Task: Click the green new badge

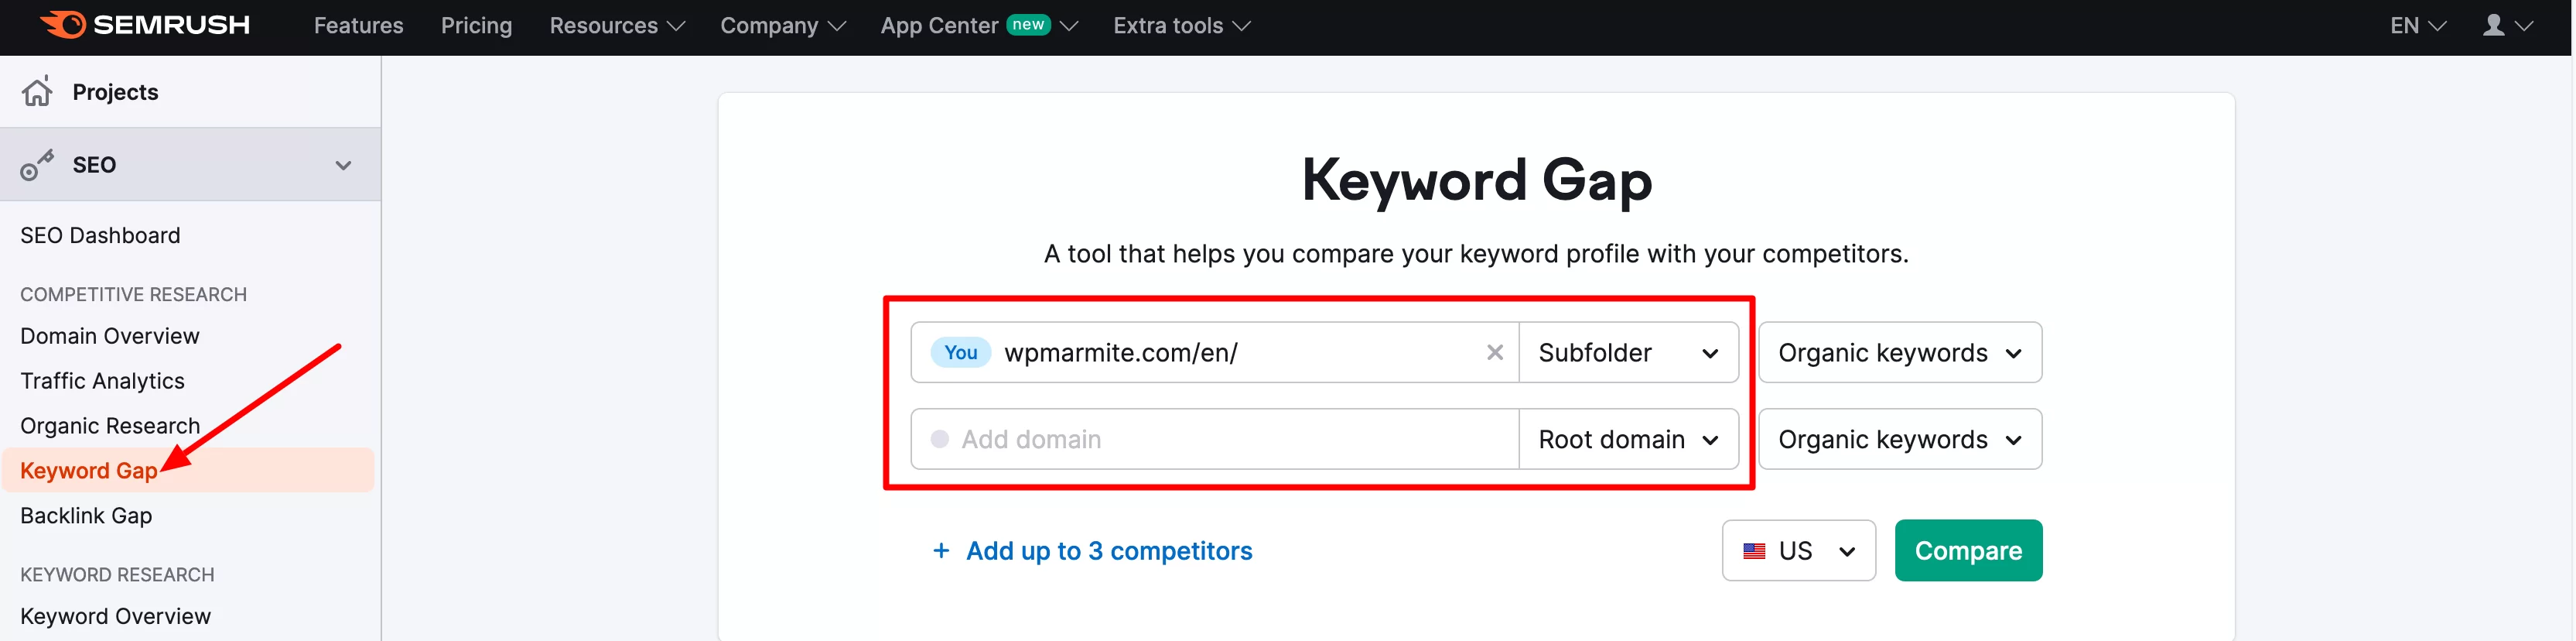Action: (1028, 25)
